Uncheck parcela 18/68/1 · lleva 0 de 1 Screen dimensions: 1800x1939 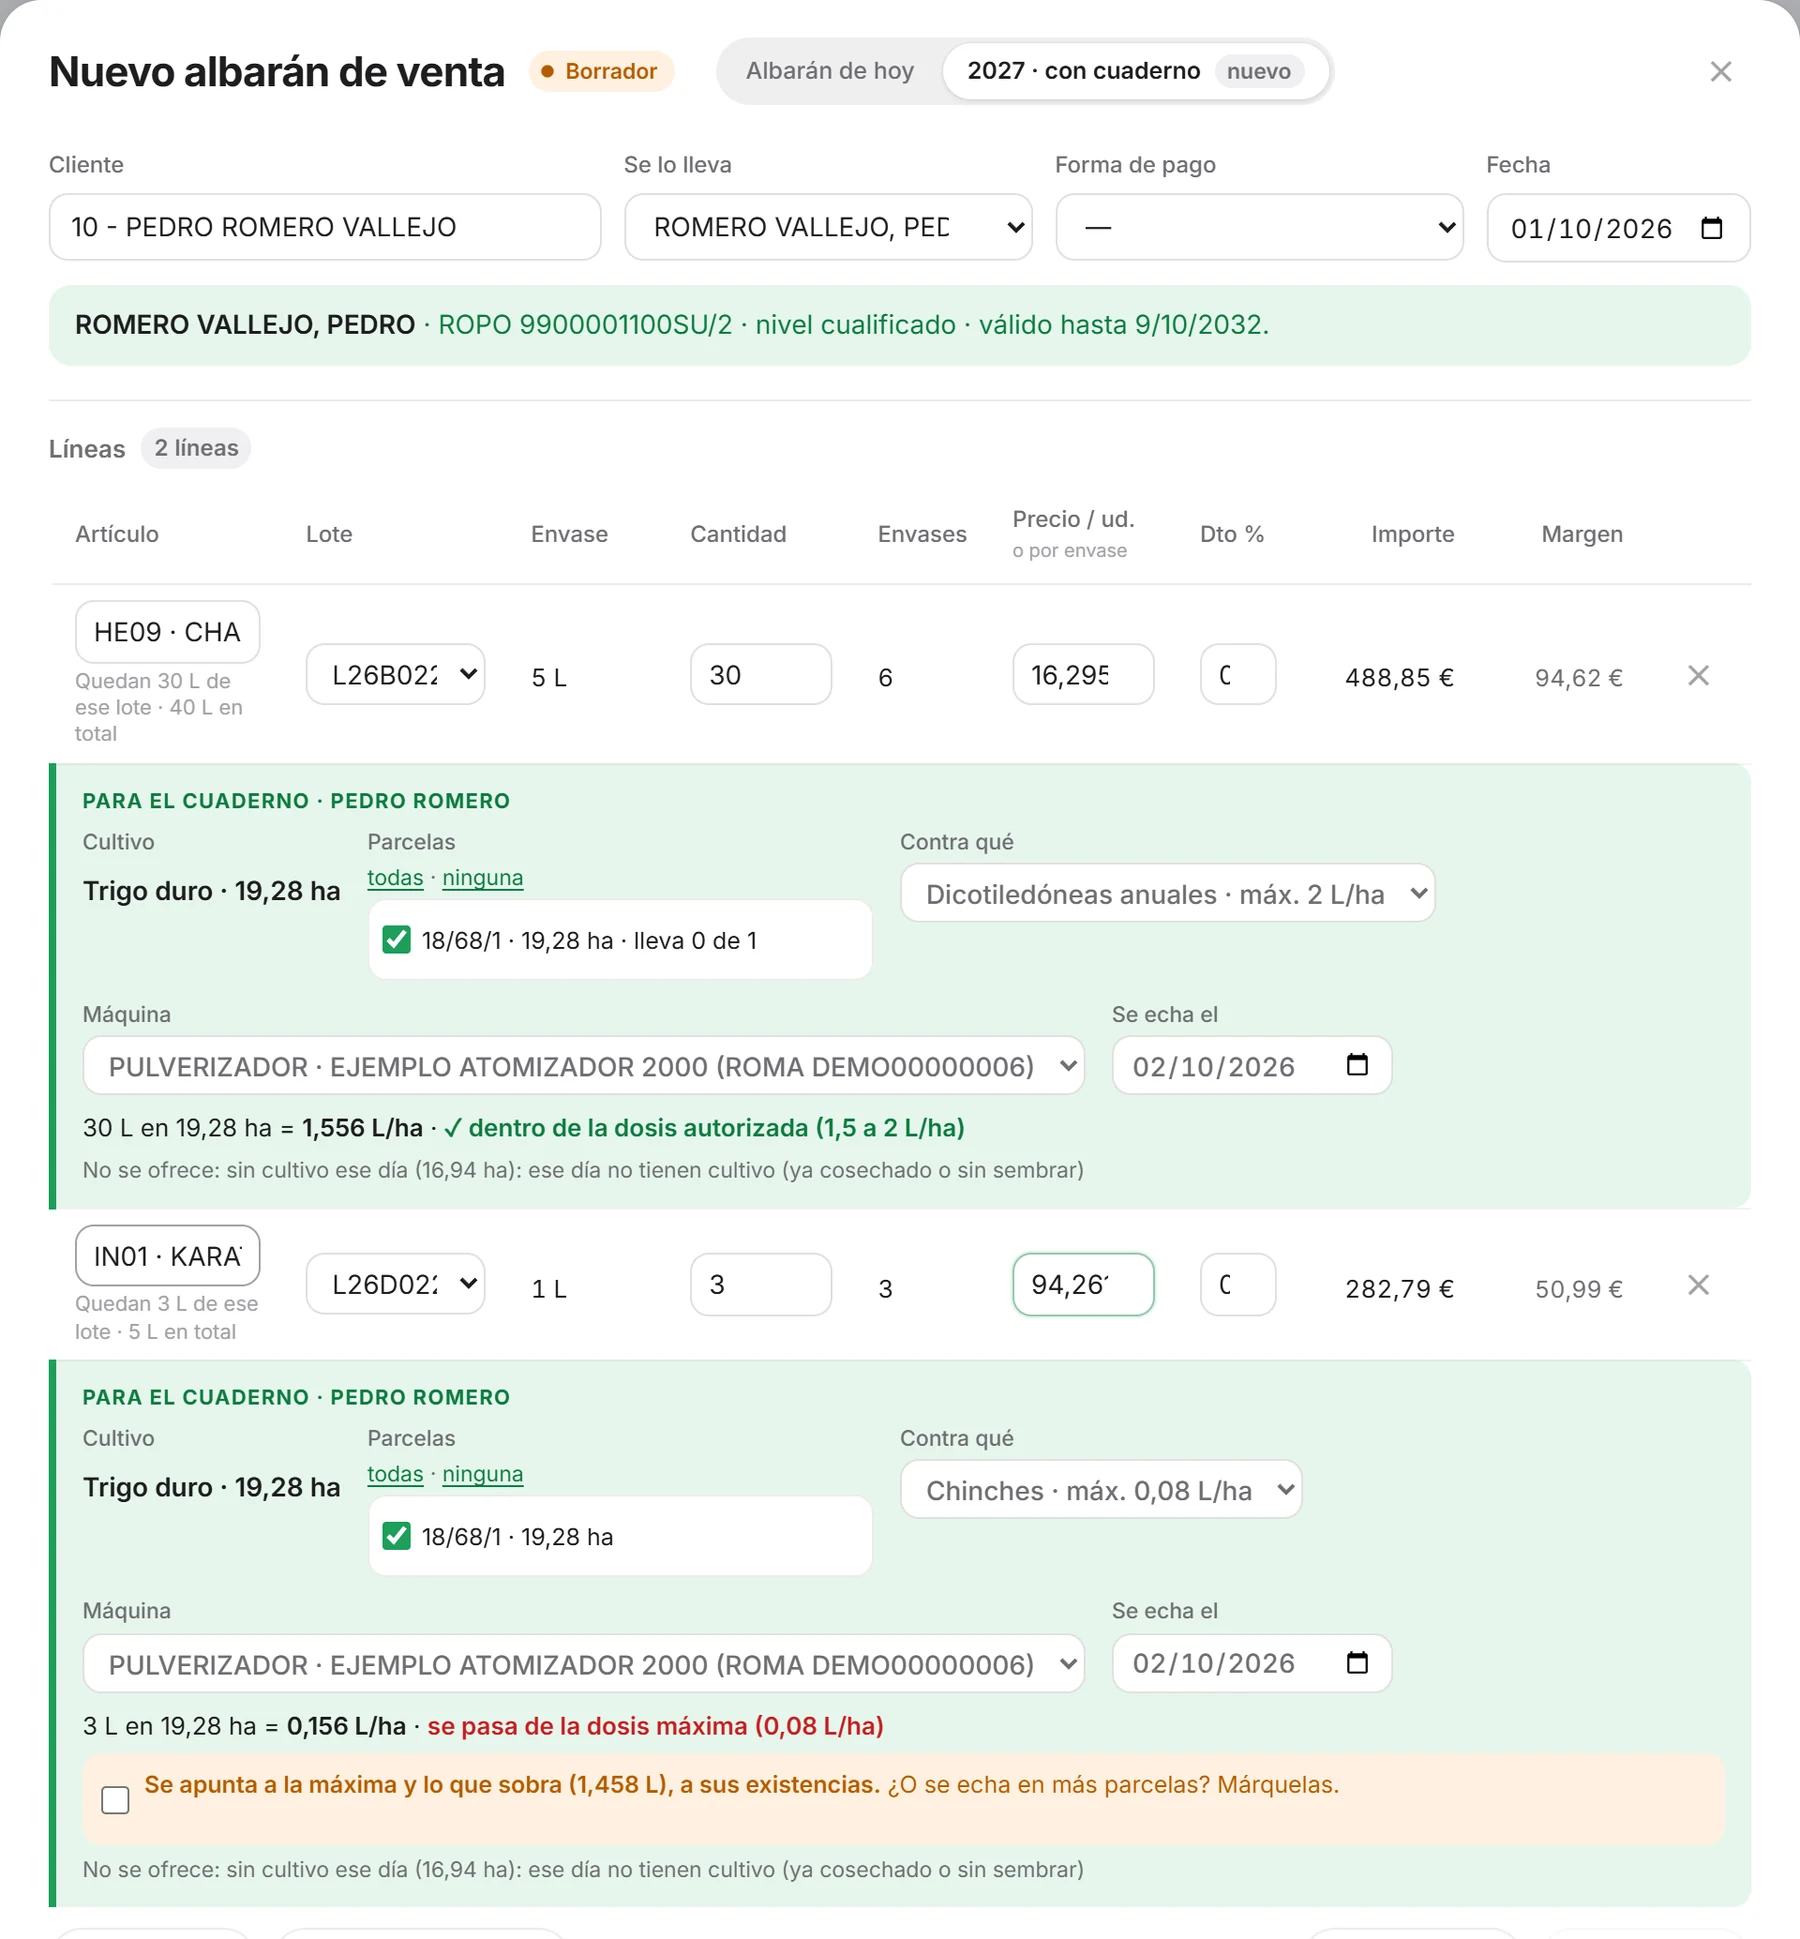point(396,940)
